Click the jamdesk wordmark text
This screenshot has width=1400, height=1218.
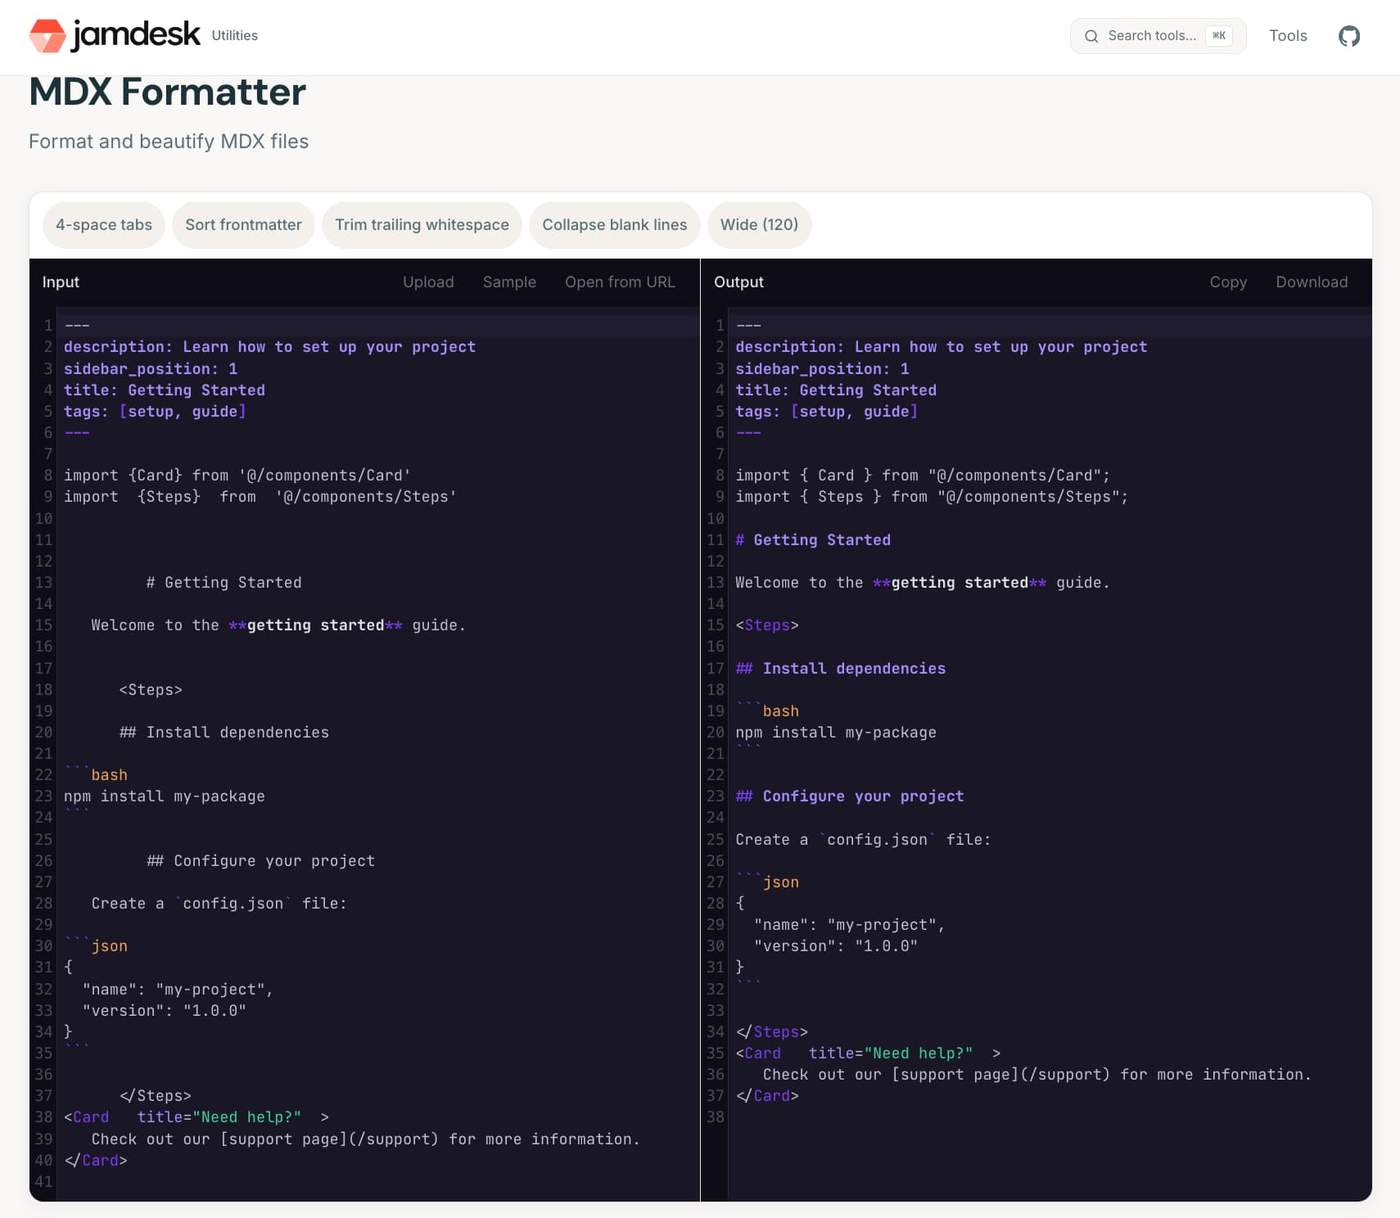point(136,35)
